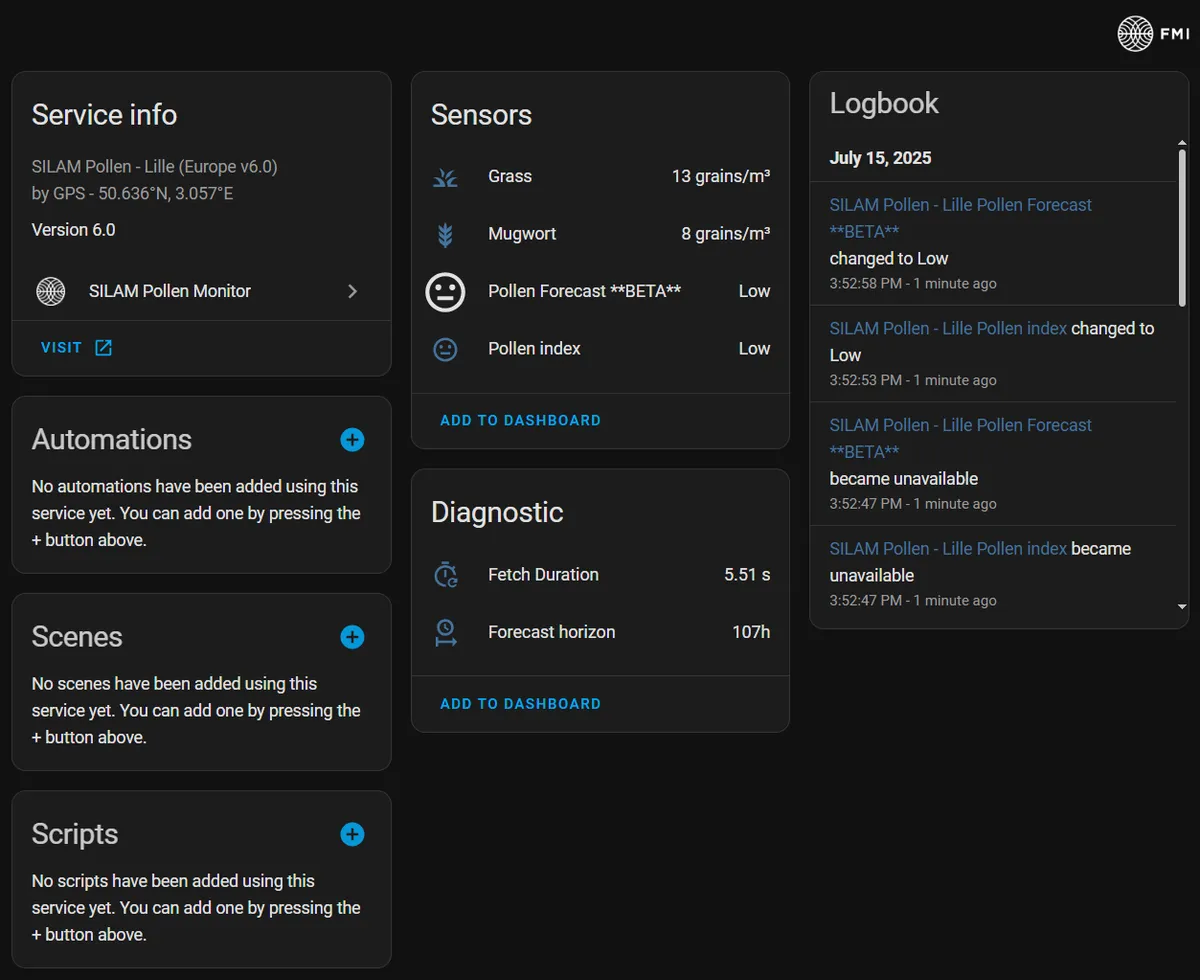Click the Fetch Duration timer icon
Screen dimensions: 1200x980
[445, 575]
